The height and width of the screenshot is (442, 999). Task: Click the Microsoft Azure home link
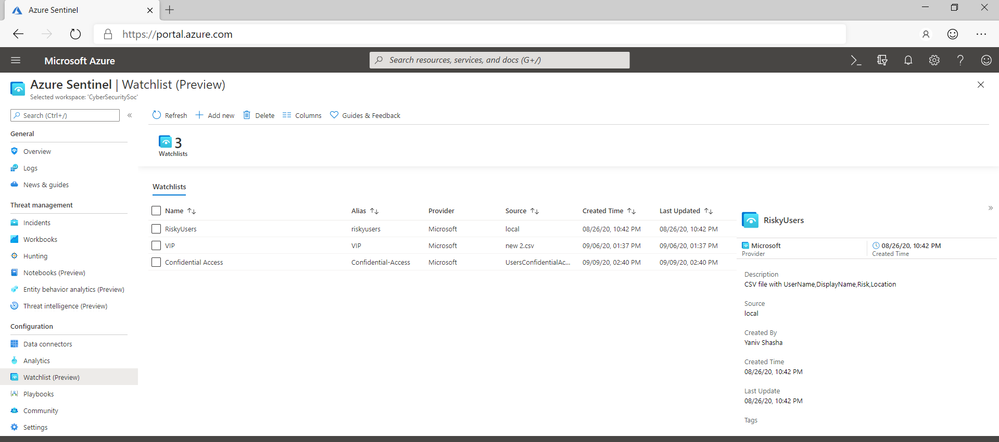click(x=80, y=61)
